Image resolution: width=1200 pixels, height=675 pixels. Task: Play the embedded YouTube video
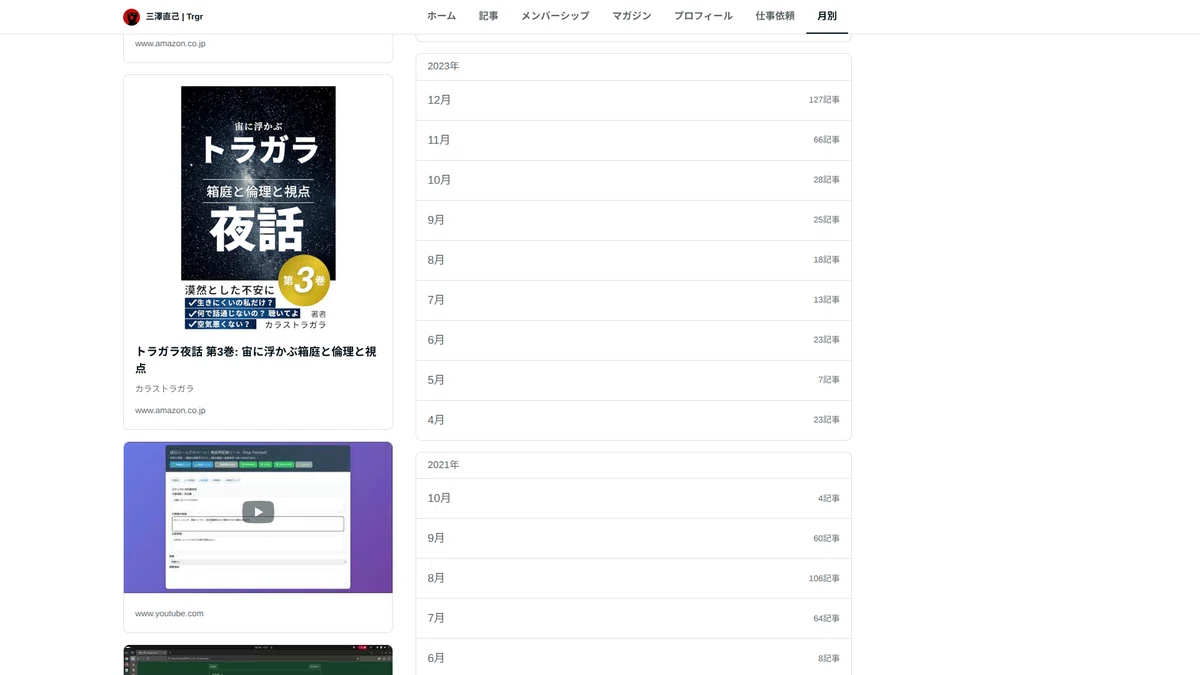click(x=258, y=512)
